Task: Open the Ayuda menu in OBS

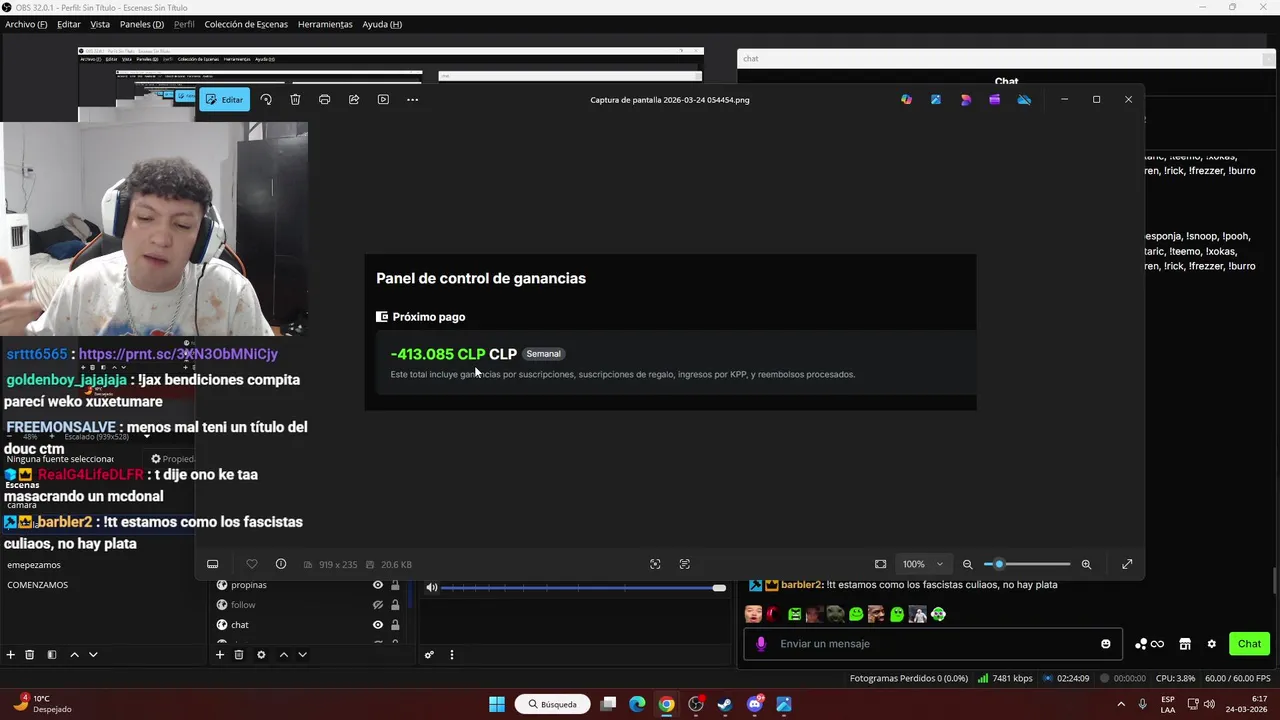Action: coord(382,24)
